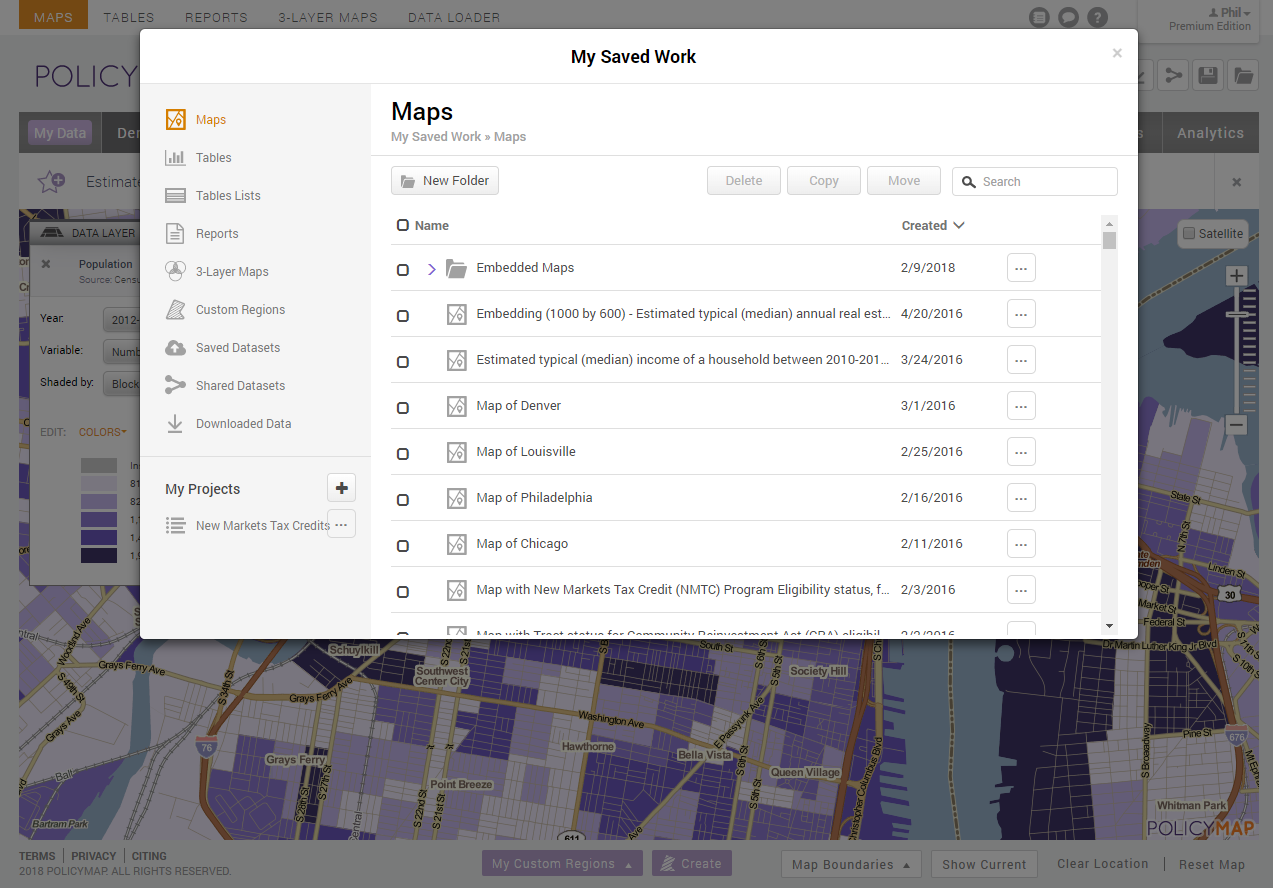Click Show Current button
The width and height of the screenshot is (1273, 888).
click(x=984, y=864)
